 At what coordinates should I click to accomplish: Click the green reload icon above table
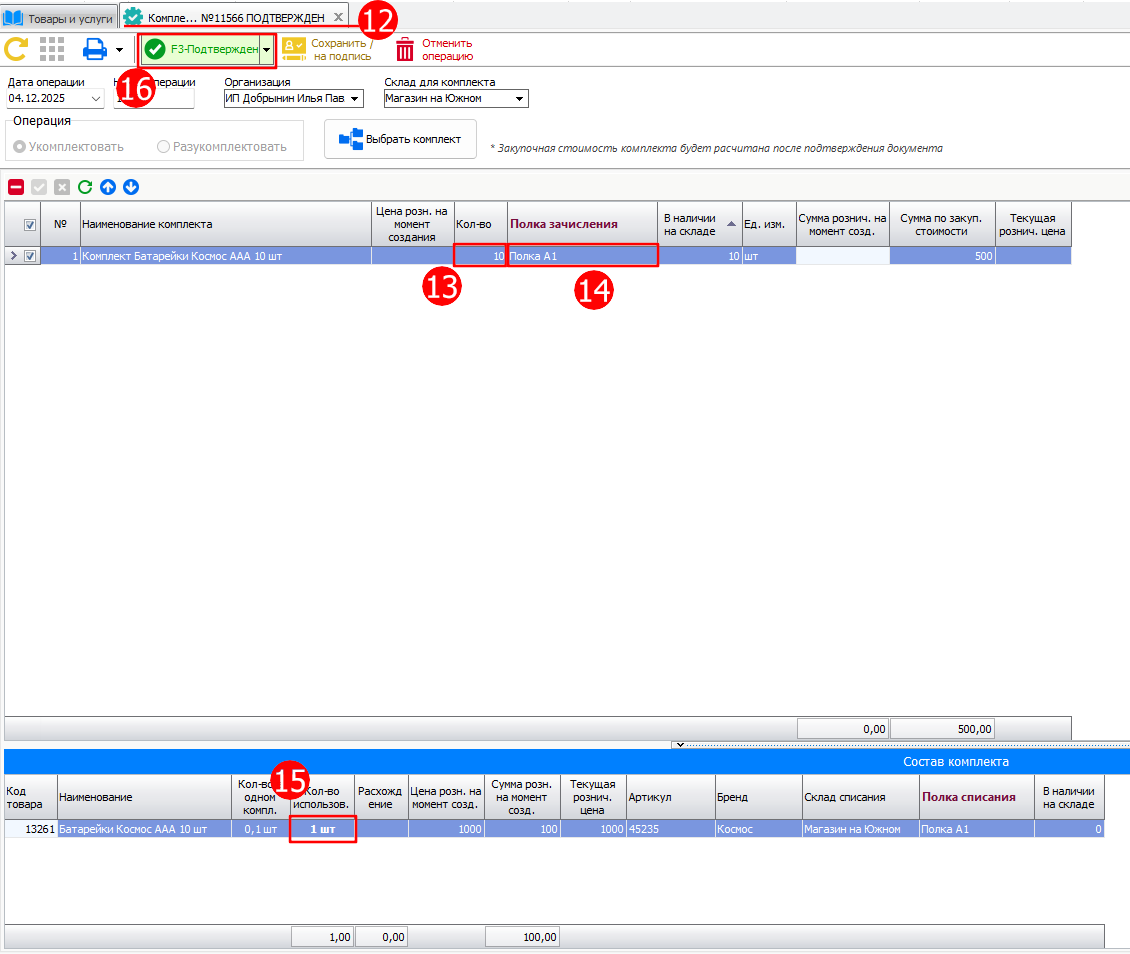click(x=85, y=187)
